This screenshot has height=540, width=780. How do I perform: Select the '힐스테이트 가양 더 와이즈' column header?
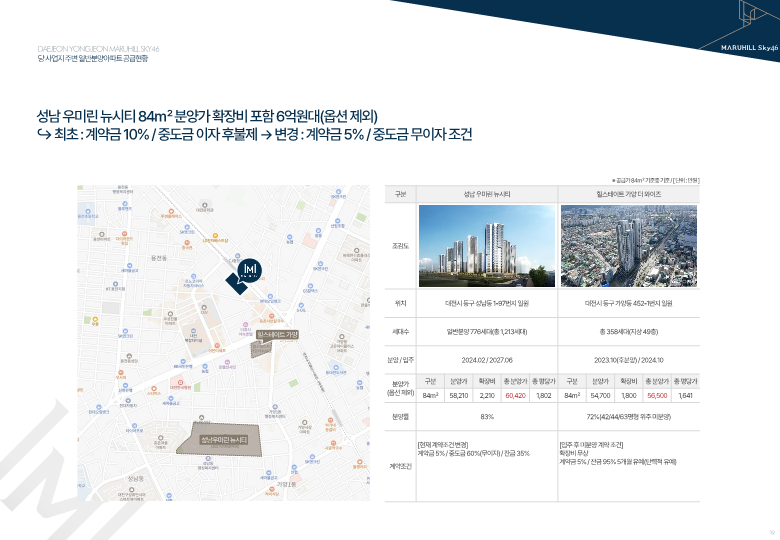629,194
